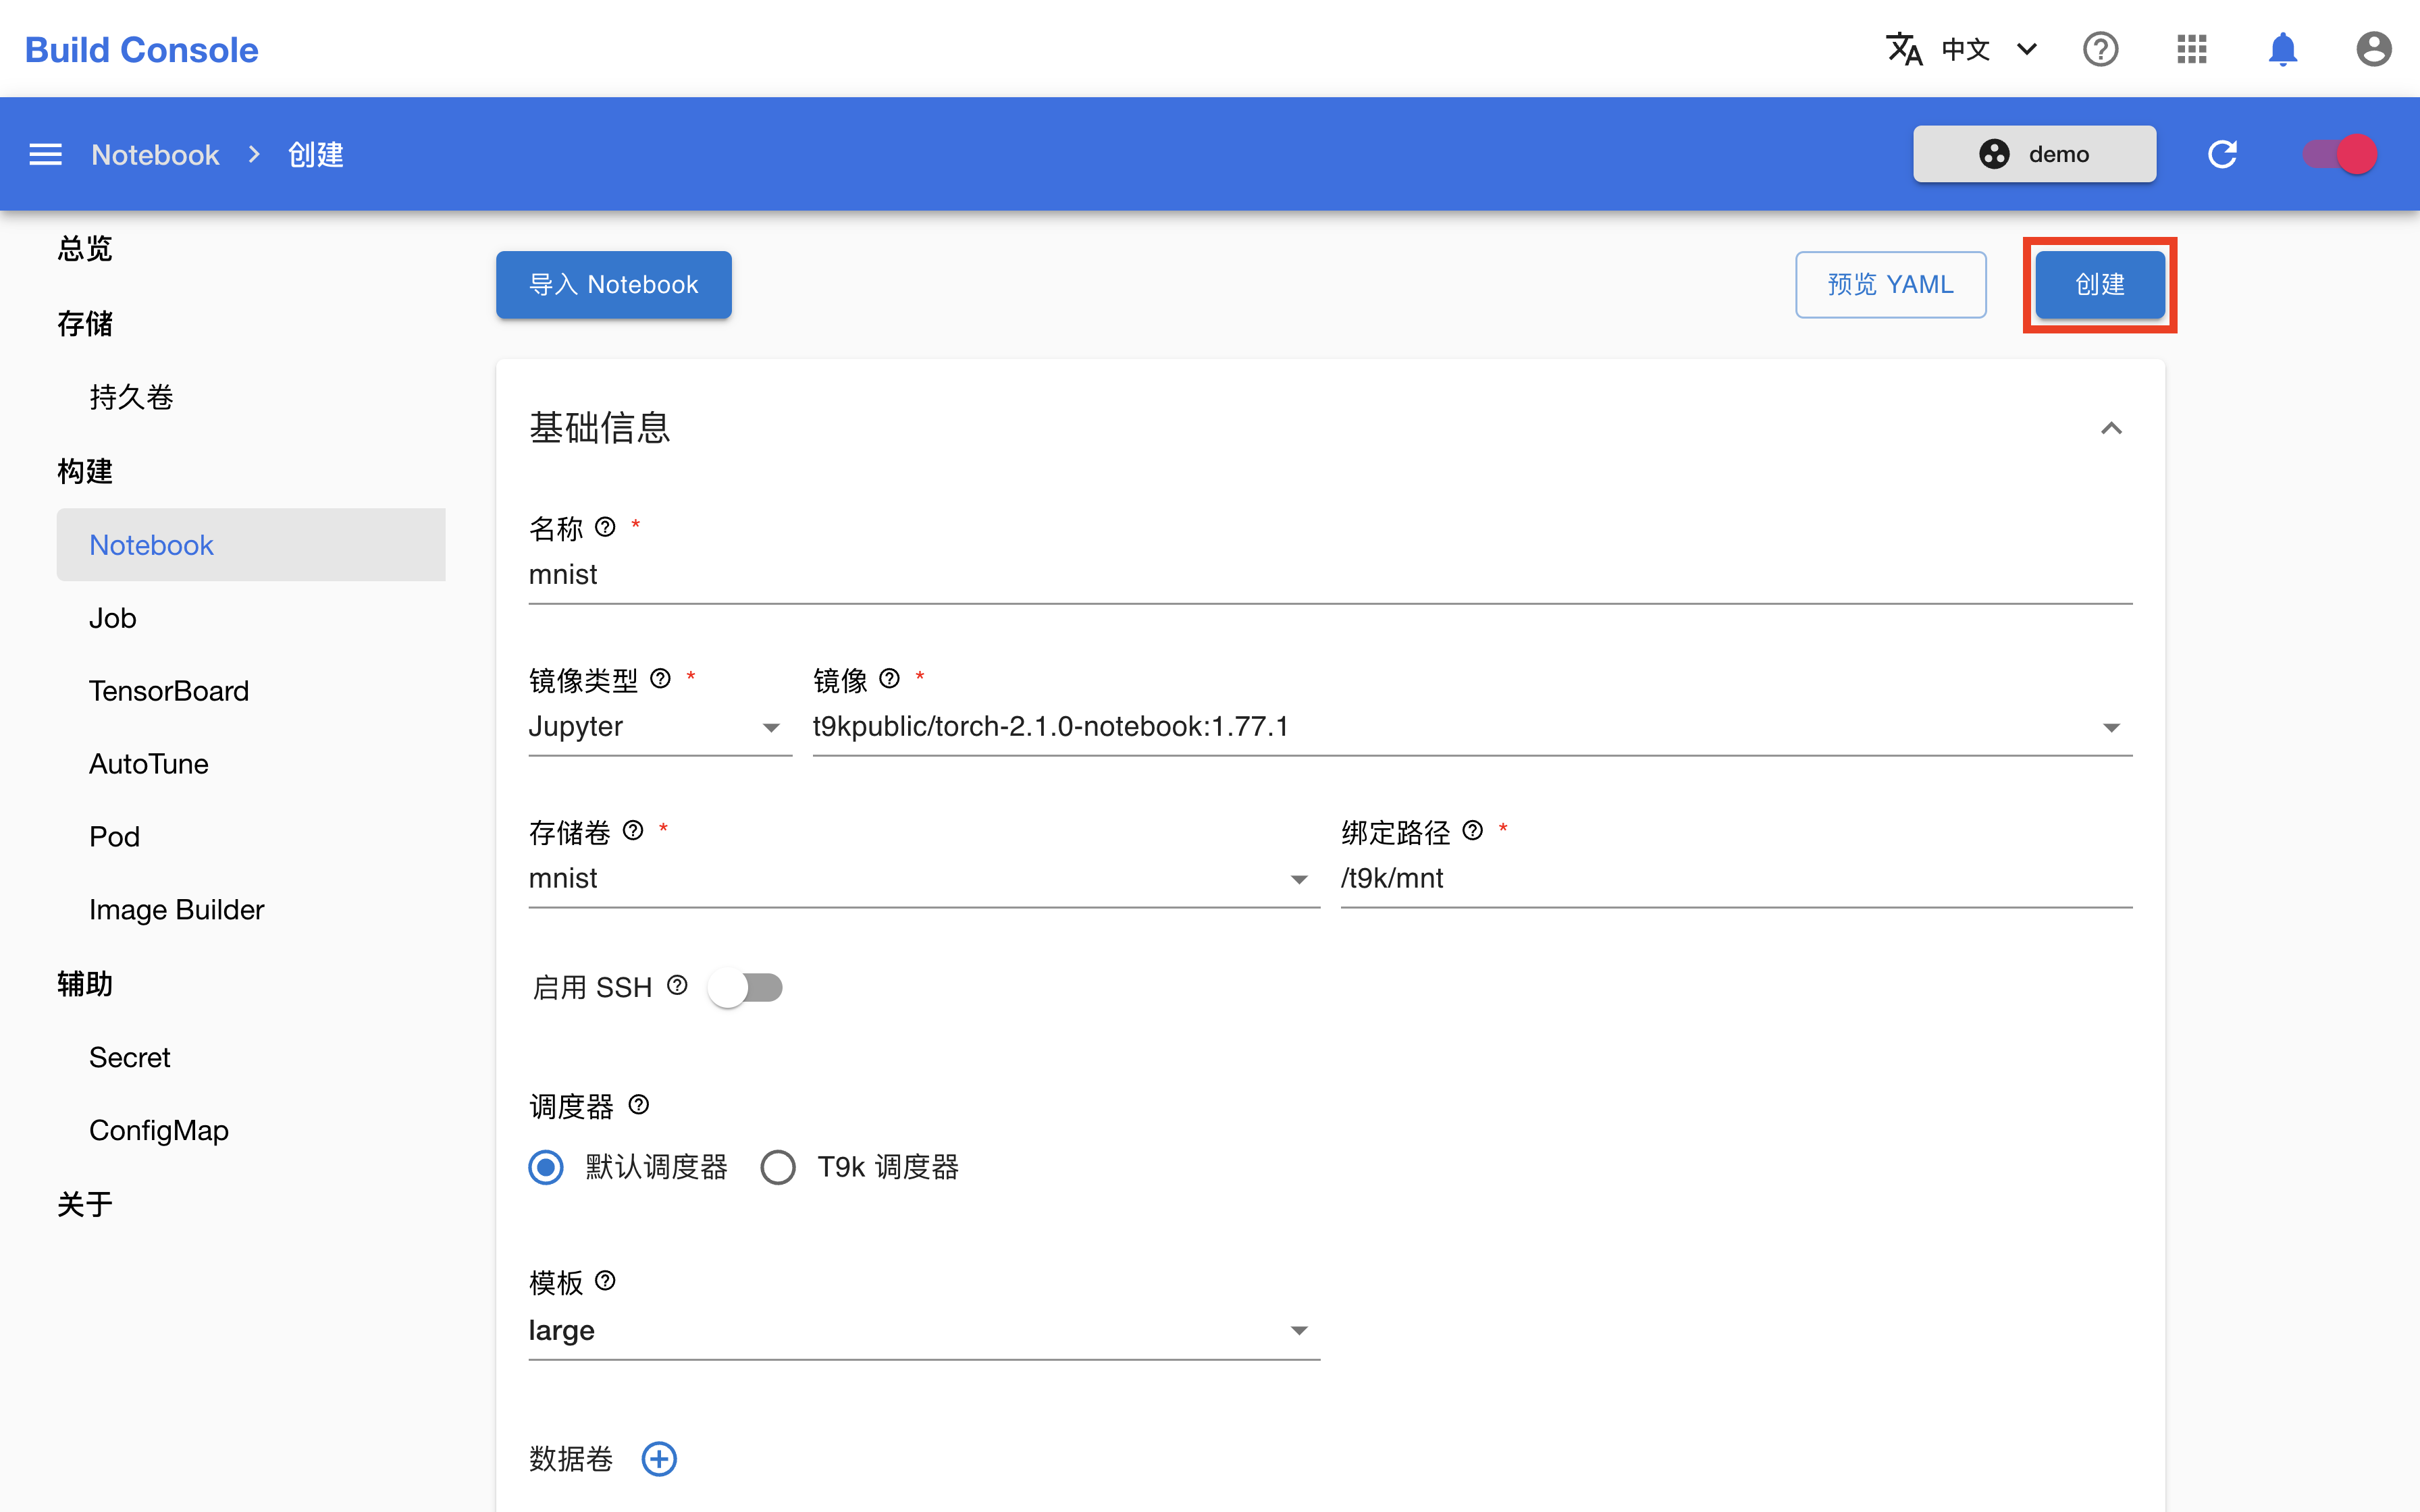Image resolution: width=2420 pixels, height=1512 pixels.
Task: Click the 名称 input field with mnist
Action: pos(1330,575)
